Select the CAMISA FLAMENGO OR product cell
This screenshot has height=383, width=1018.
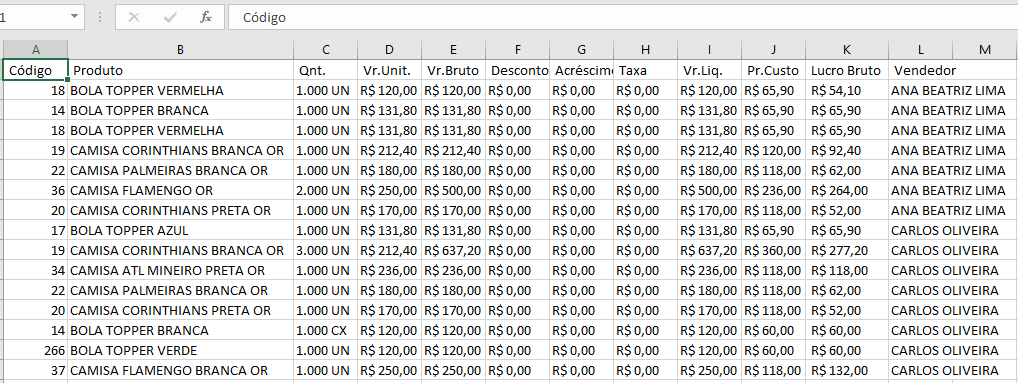[x=180, y=191]
